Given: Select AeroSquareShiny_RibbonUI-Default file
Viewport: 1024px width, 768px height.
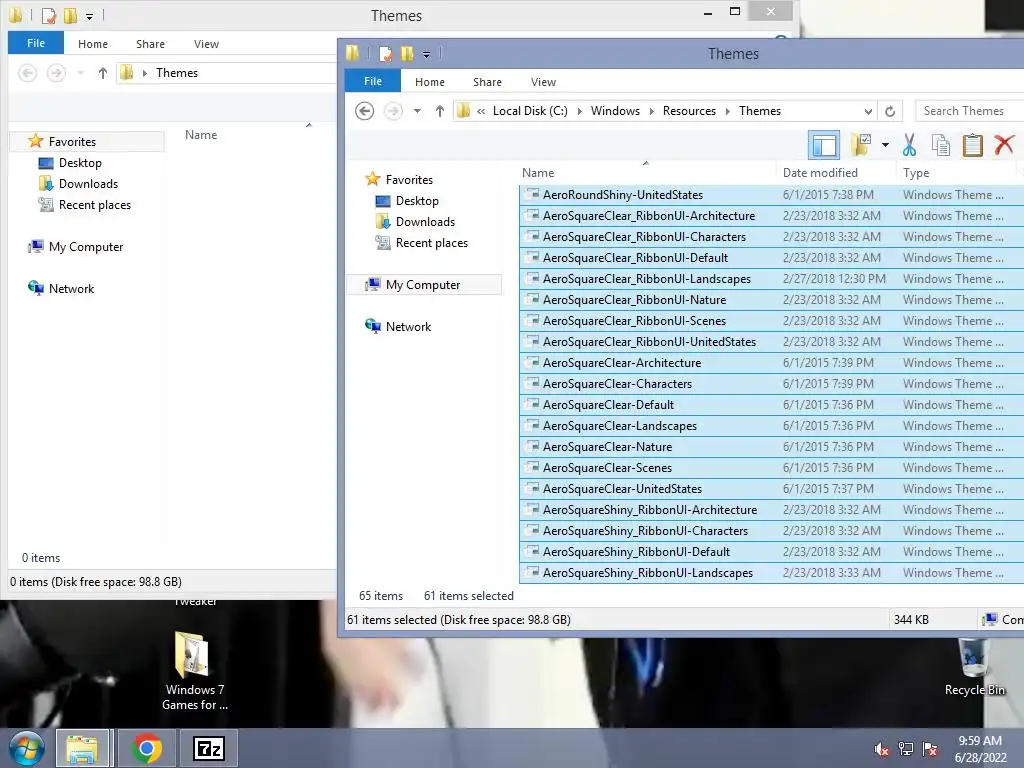Looking at the screenshot, I should (636, 552).
